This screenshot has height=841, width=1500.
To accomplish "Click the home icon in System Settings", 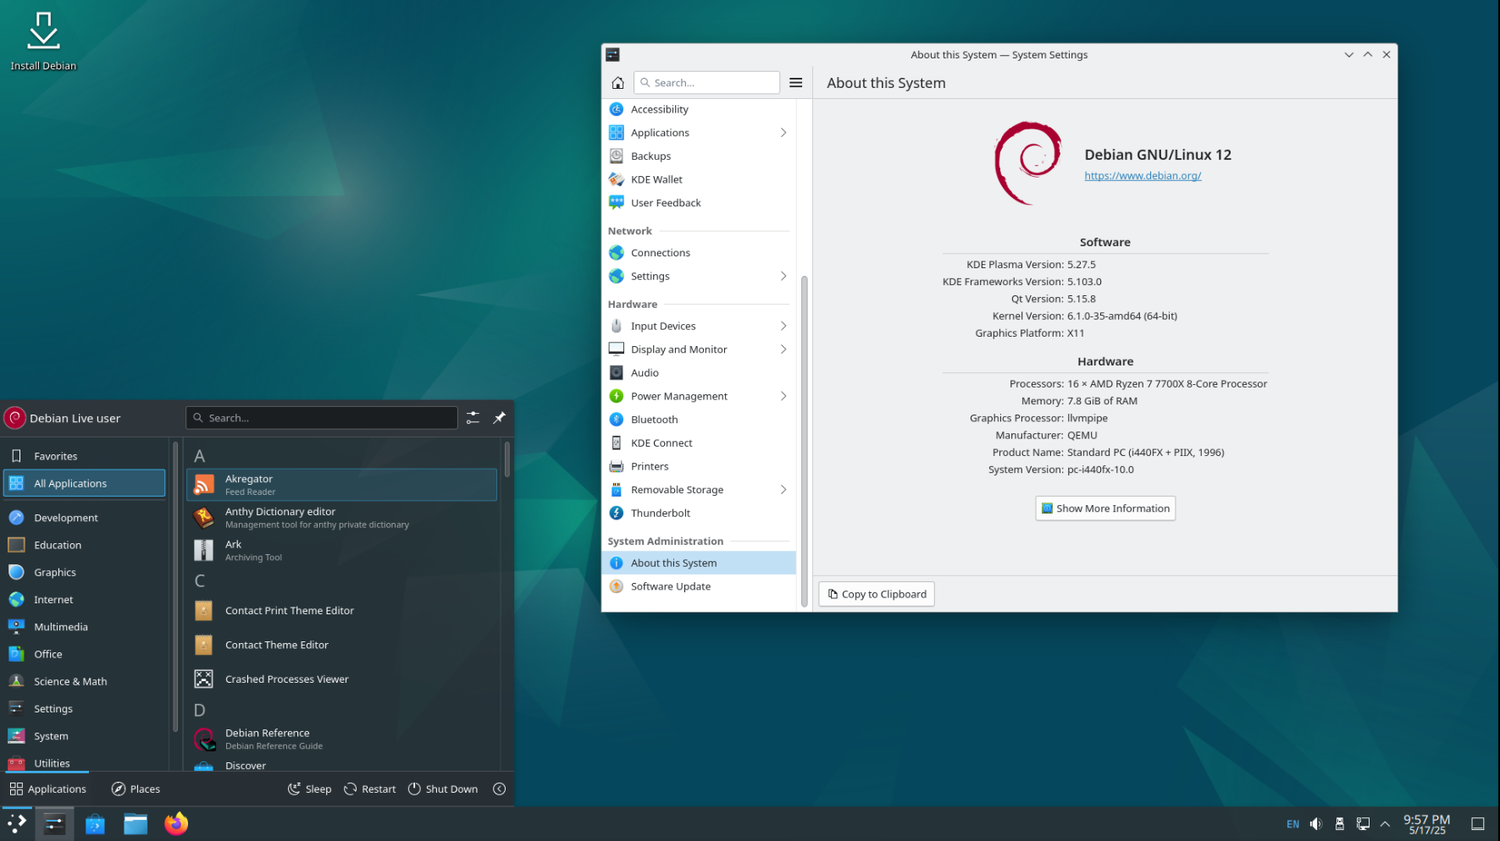I will point(618,83).
